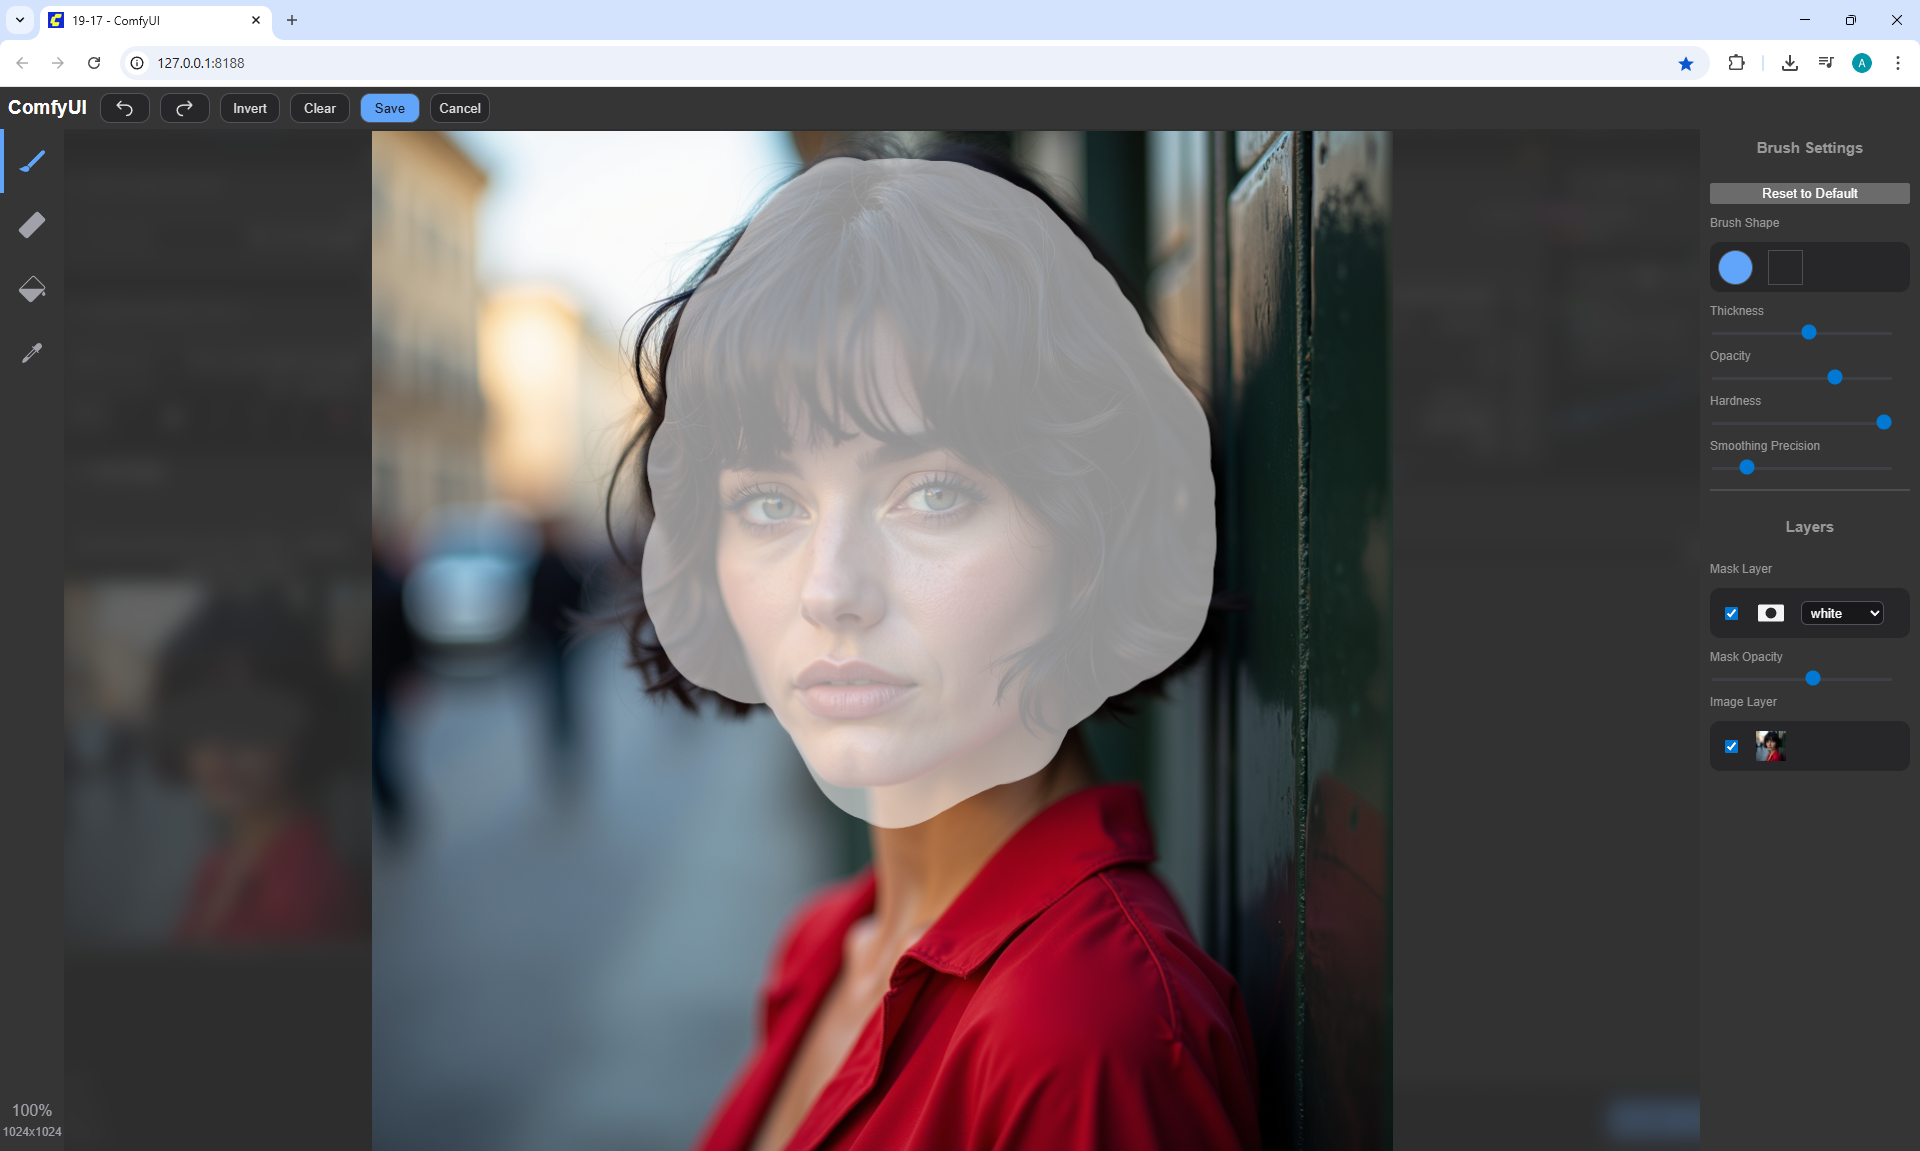This screenshot has height=1151, width=1920.
Task: Open the tab search dropdown arrow
Action: (x=19, y=20)
